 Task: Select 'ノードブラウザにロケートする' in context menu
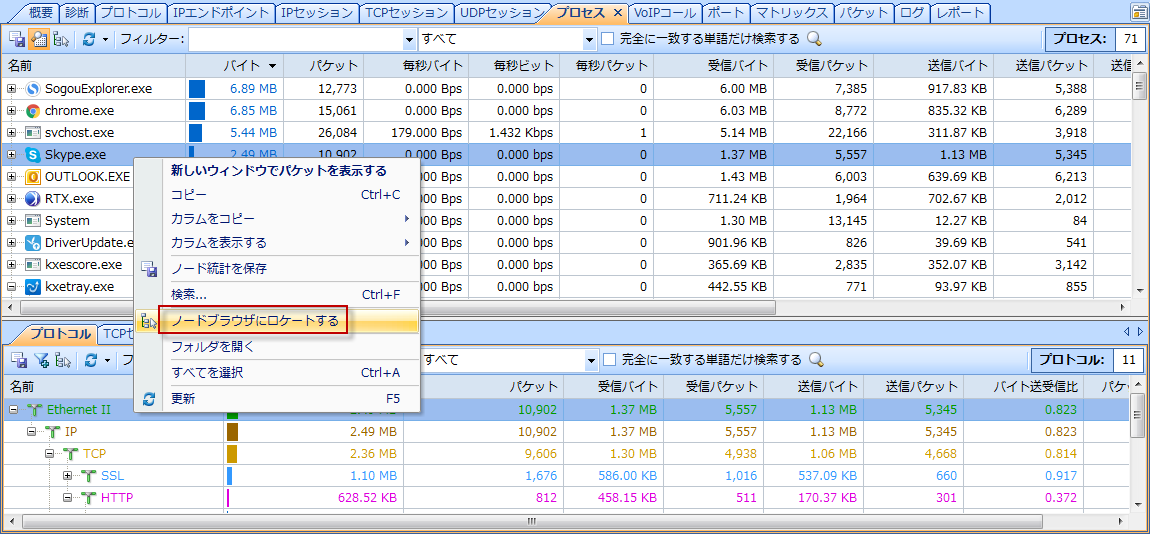click(255, 321)
